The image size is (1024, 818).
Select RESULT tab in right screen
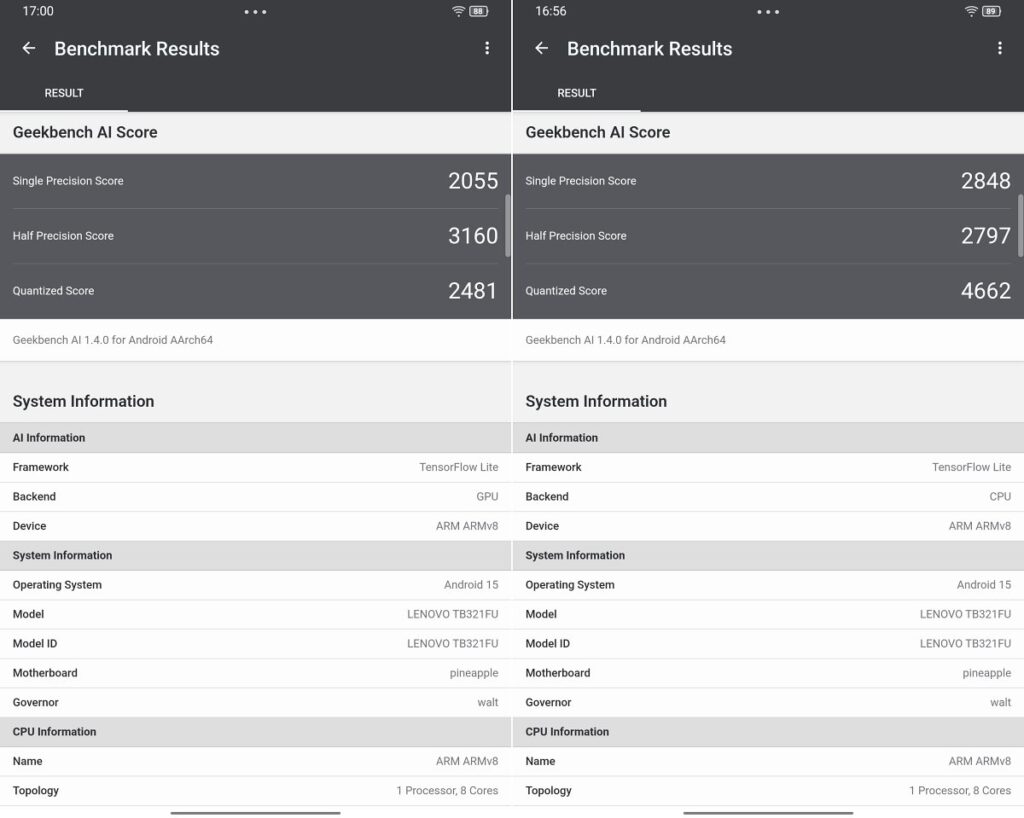pos(577,93)
